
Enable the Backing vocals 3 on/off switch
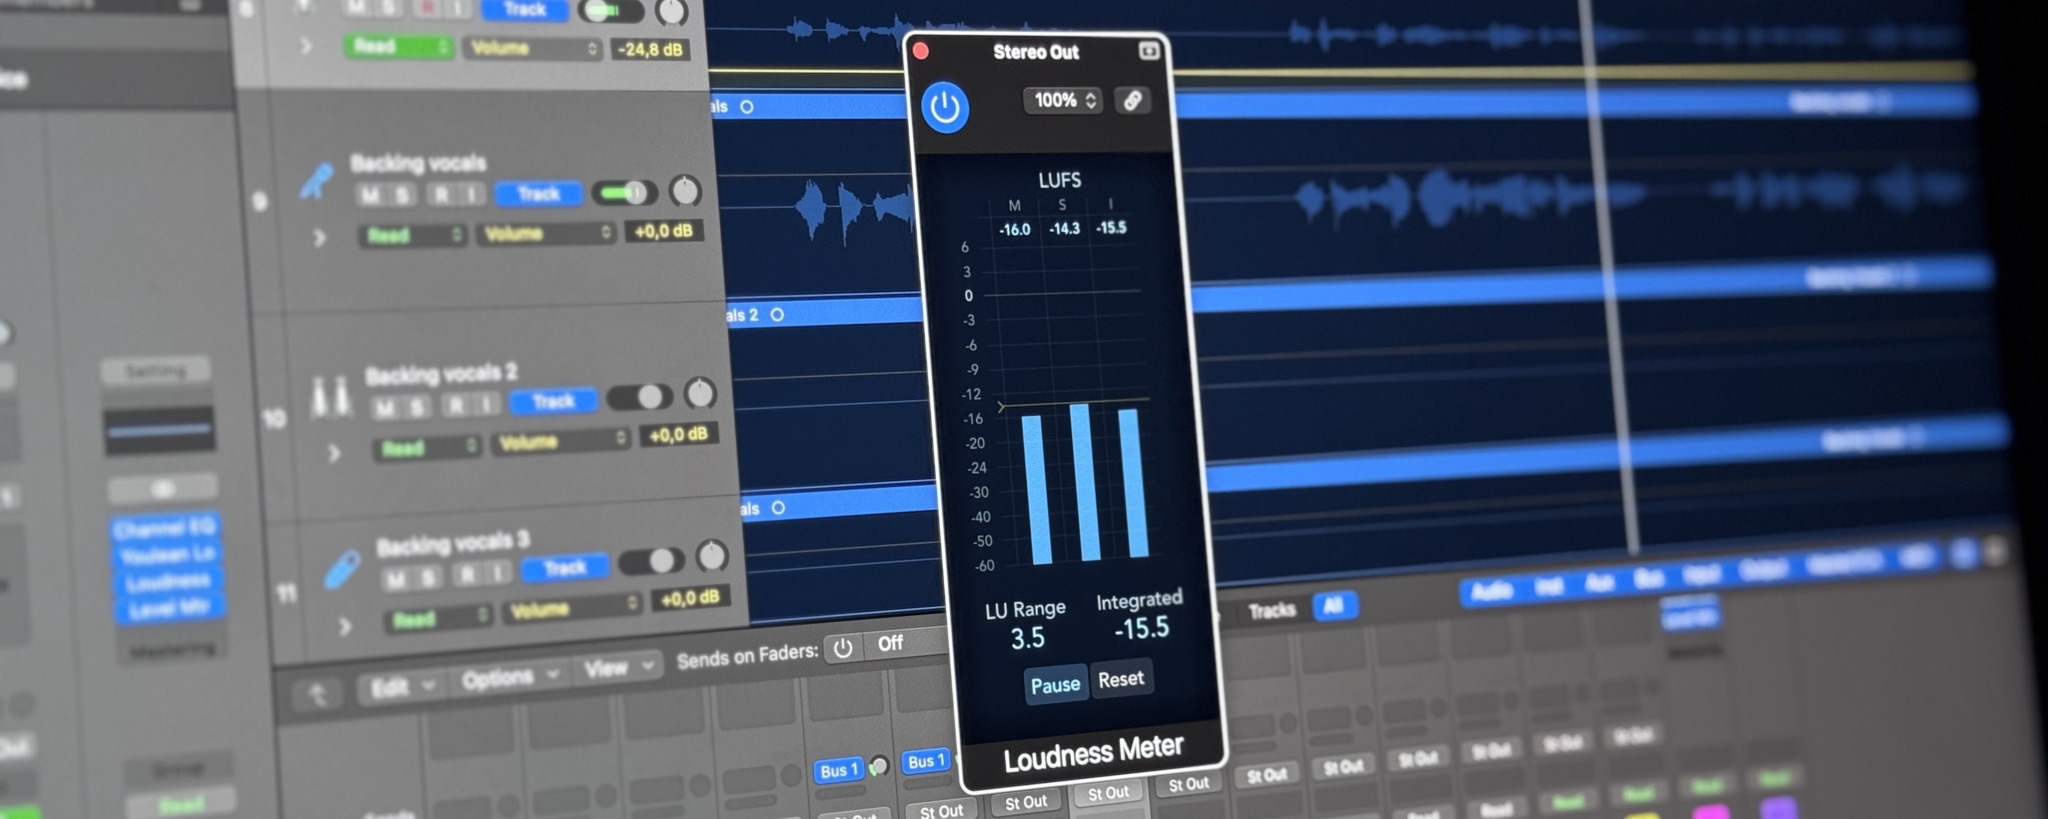pyautogui.click(x=651, y=561)
